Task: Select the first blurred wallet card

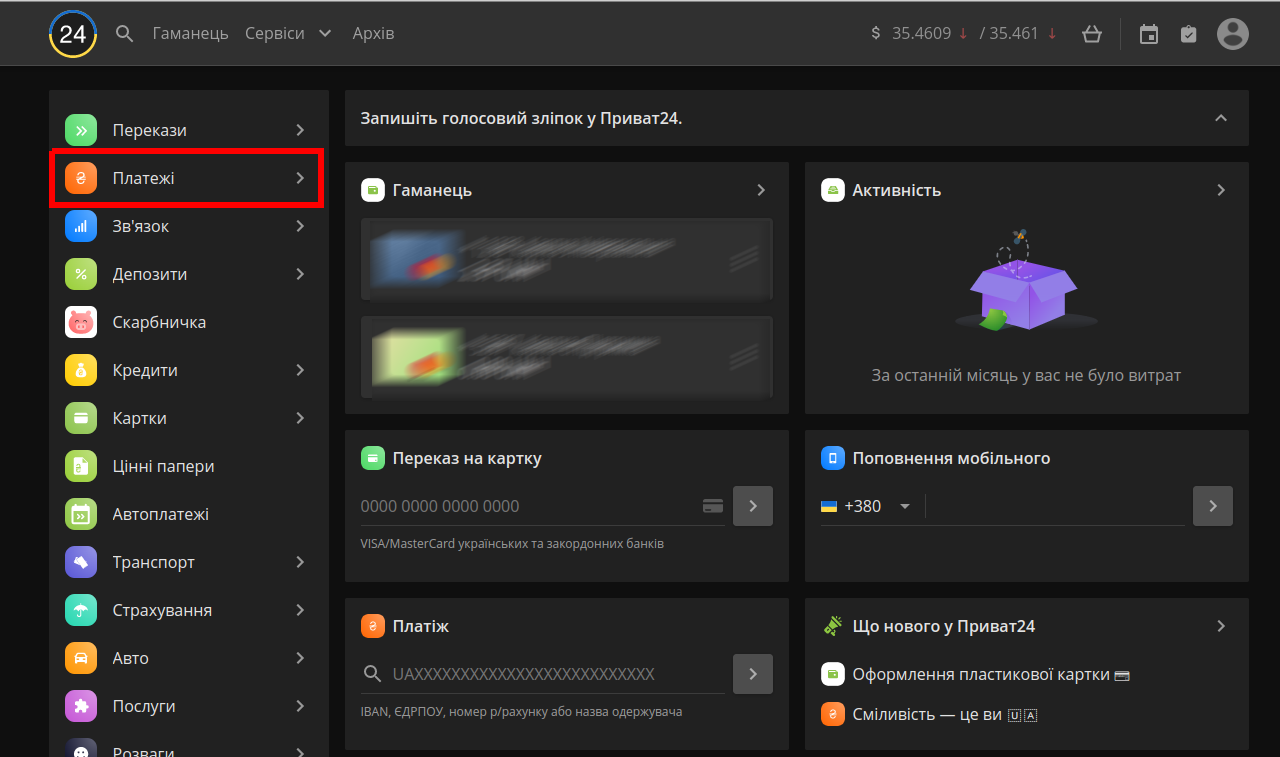Action: (567, 259)
